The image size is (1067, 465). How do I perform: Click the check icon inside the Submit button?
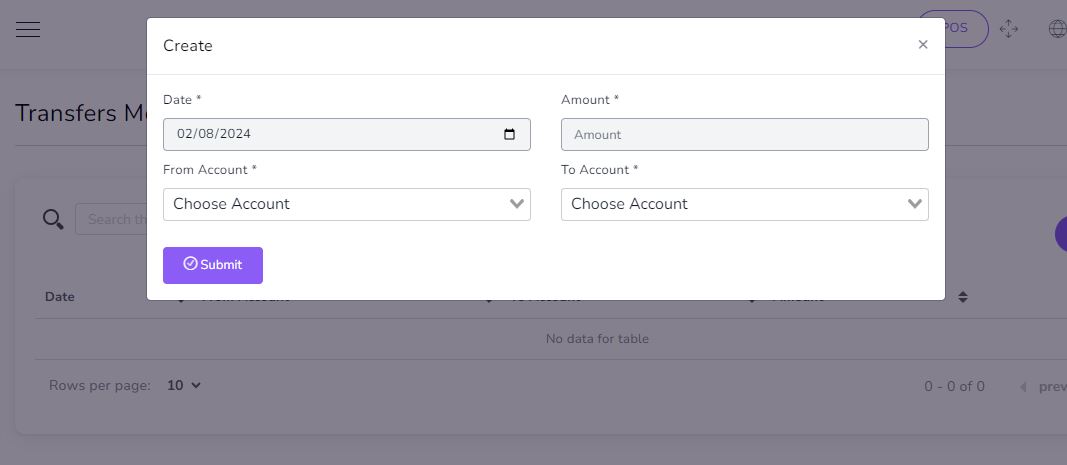click(191, 263)
